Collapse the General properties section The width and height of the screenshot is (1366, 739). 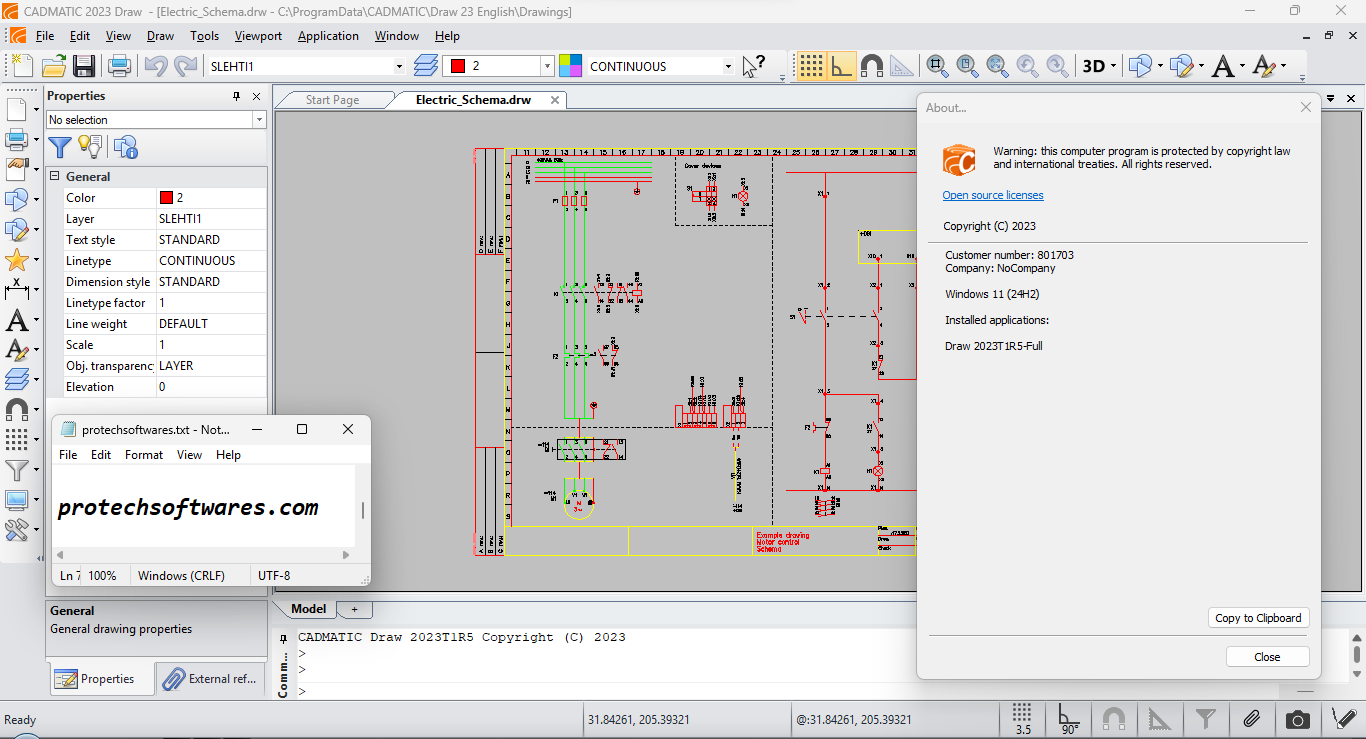point(55,177)
